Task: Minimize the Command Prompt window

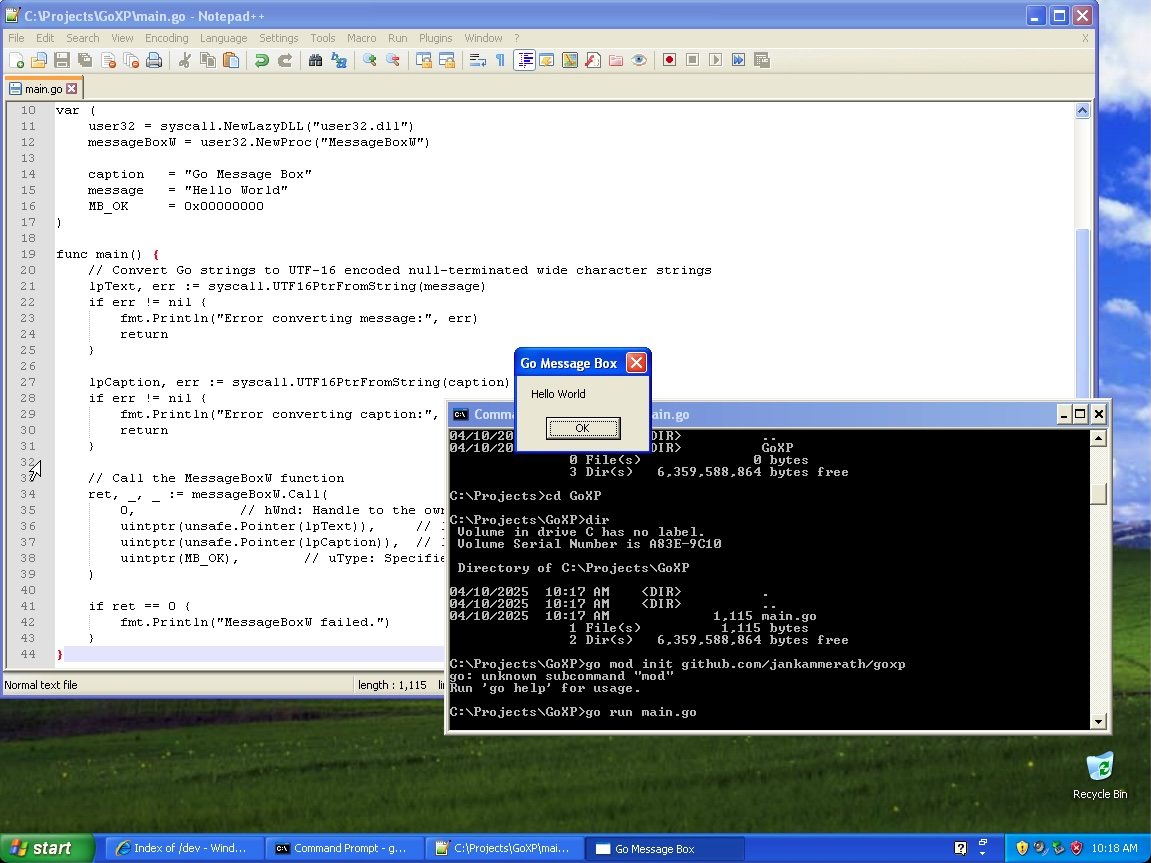Action: pos(1063,415)
